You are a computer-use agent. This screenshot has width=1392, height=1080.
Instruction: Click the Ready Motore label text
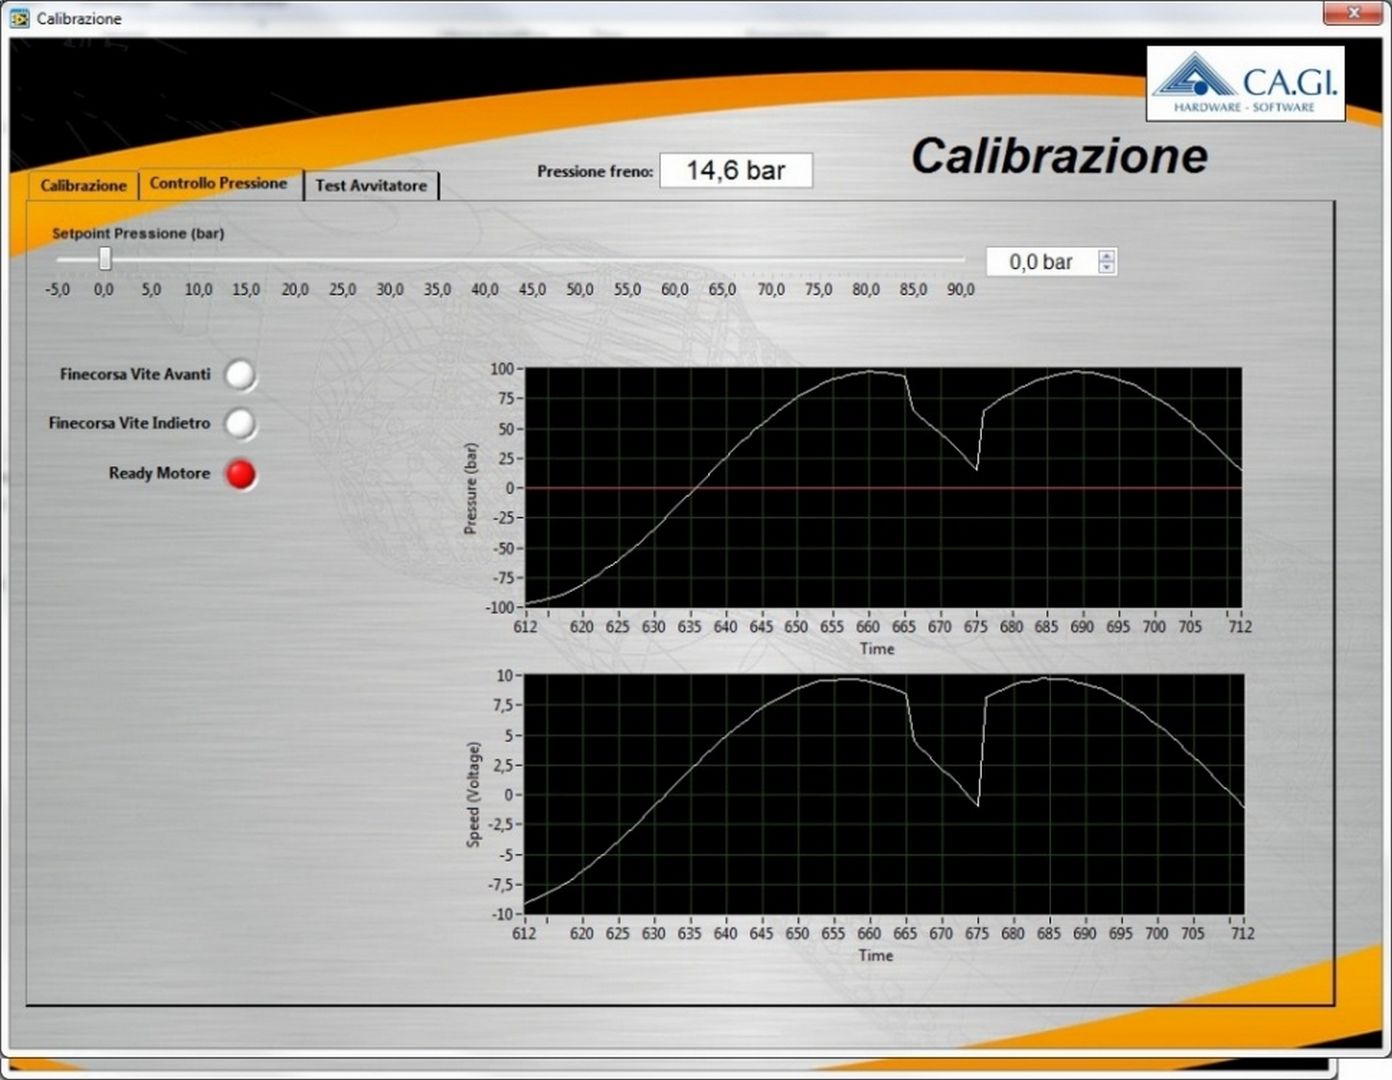160,473
